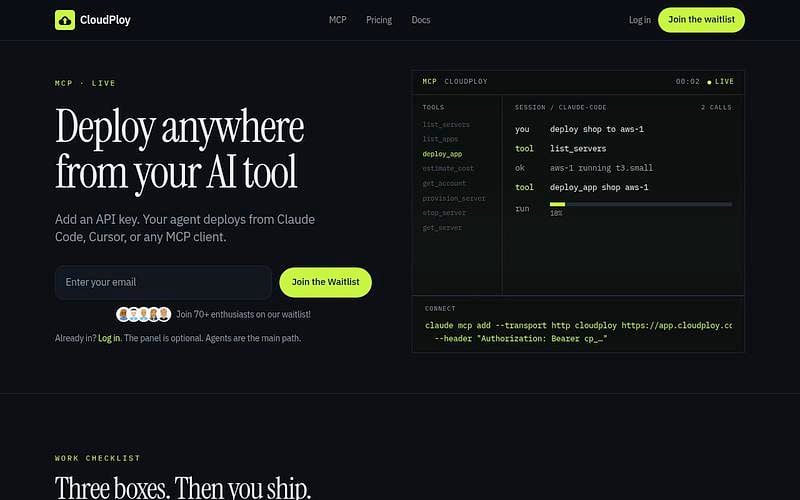Click the "--header Authorization: Bearer" command line

[x=521, y=339]
